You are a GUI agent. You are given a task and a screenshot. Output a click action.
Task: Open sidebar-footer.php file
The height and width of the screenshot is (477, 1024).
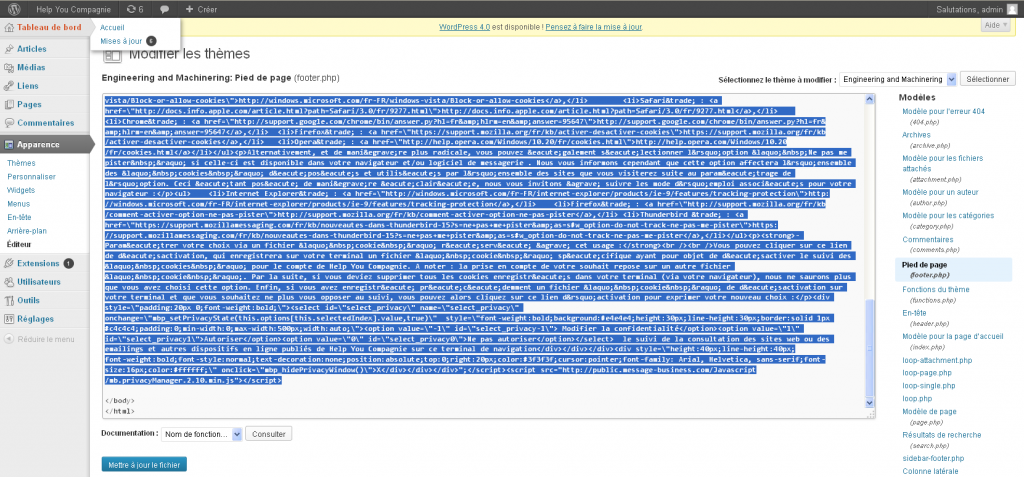(933, 459)
